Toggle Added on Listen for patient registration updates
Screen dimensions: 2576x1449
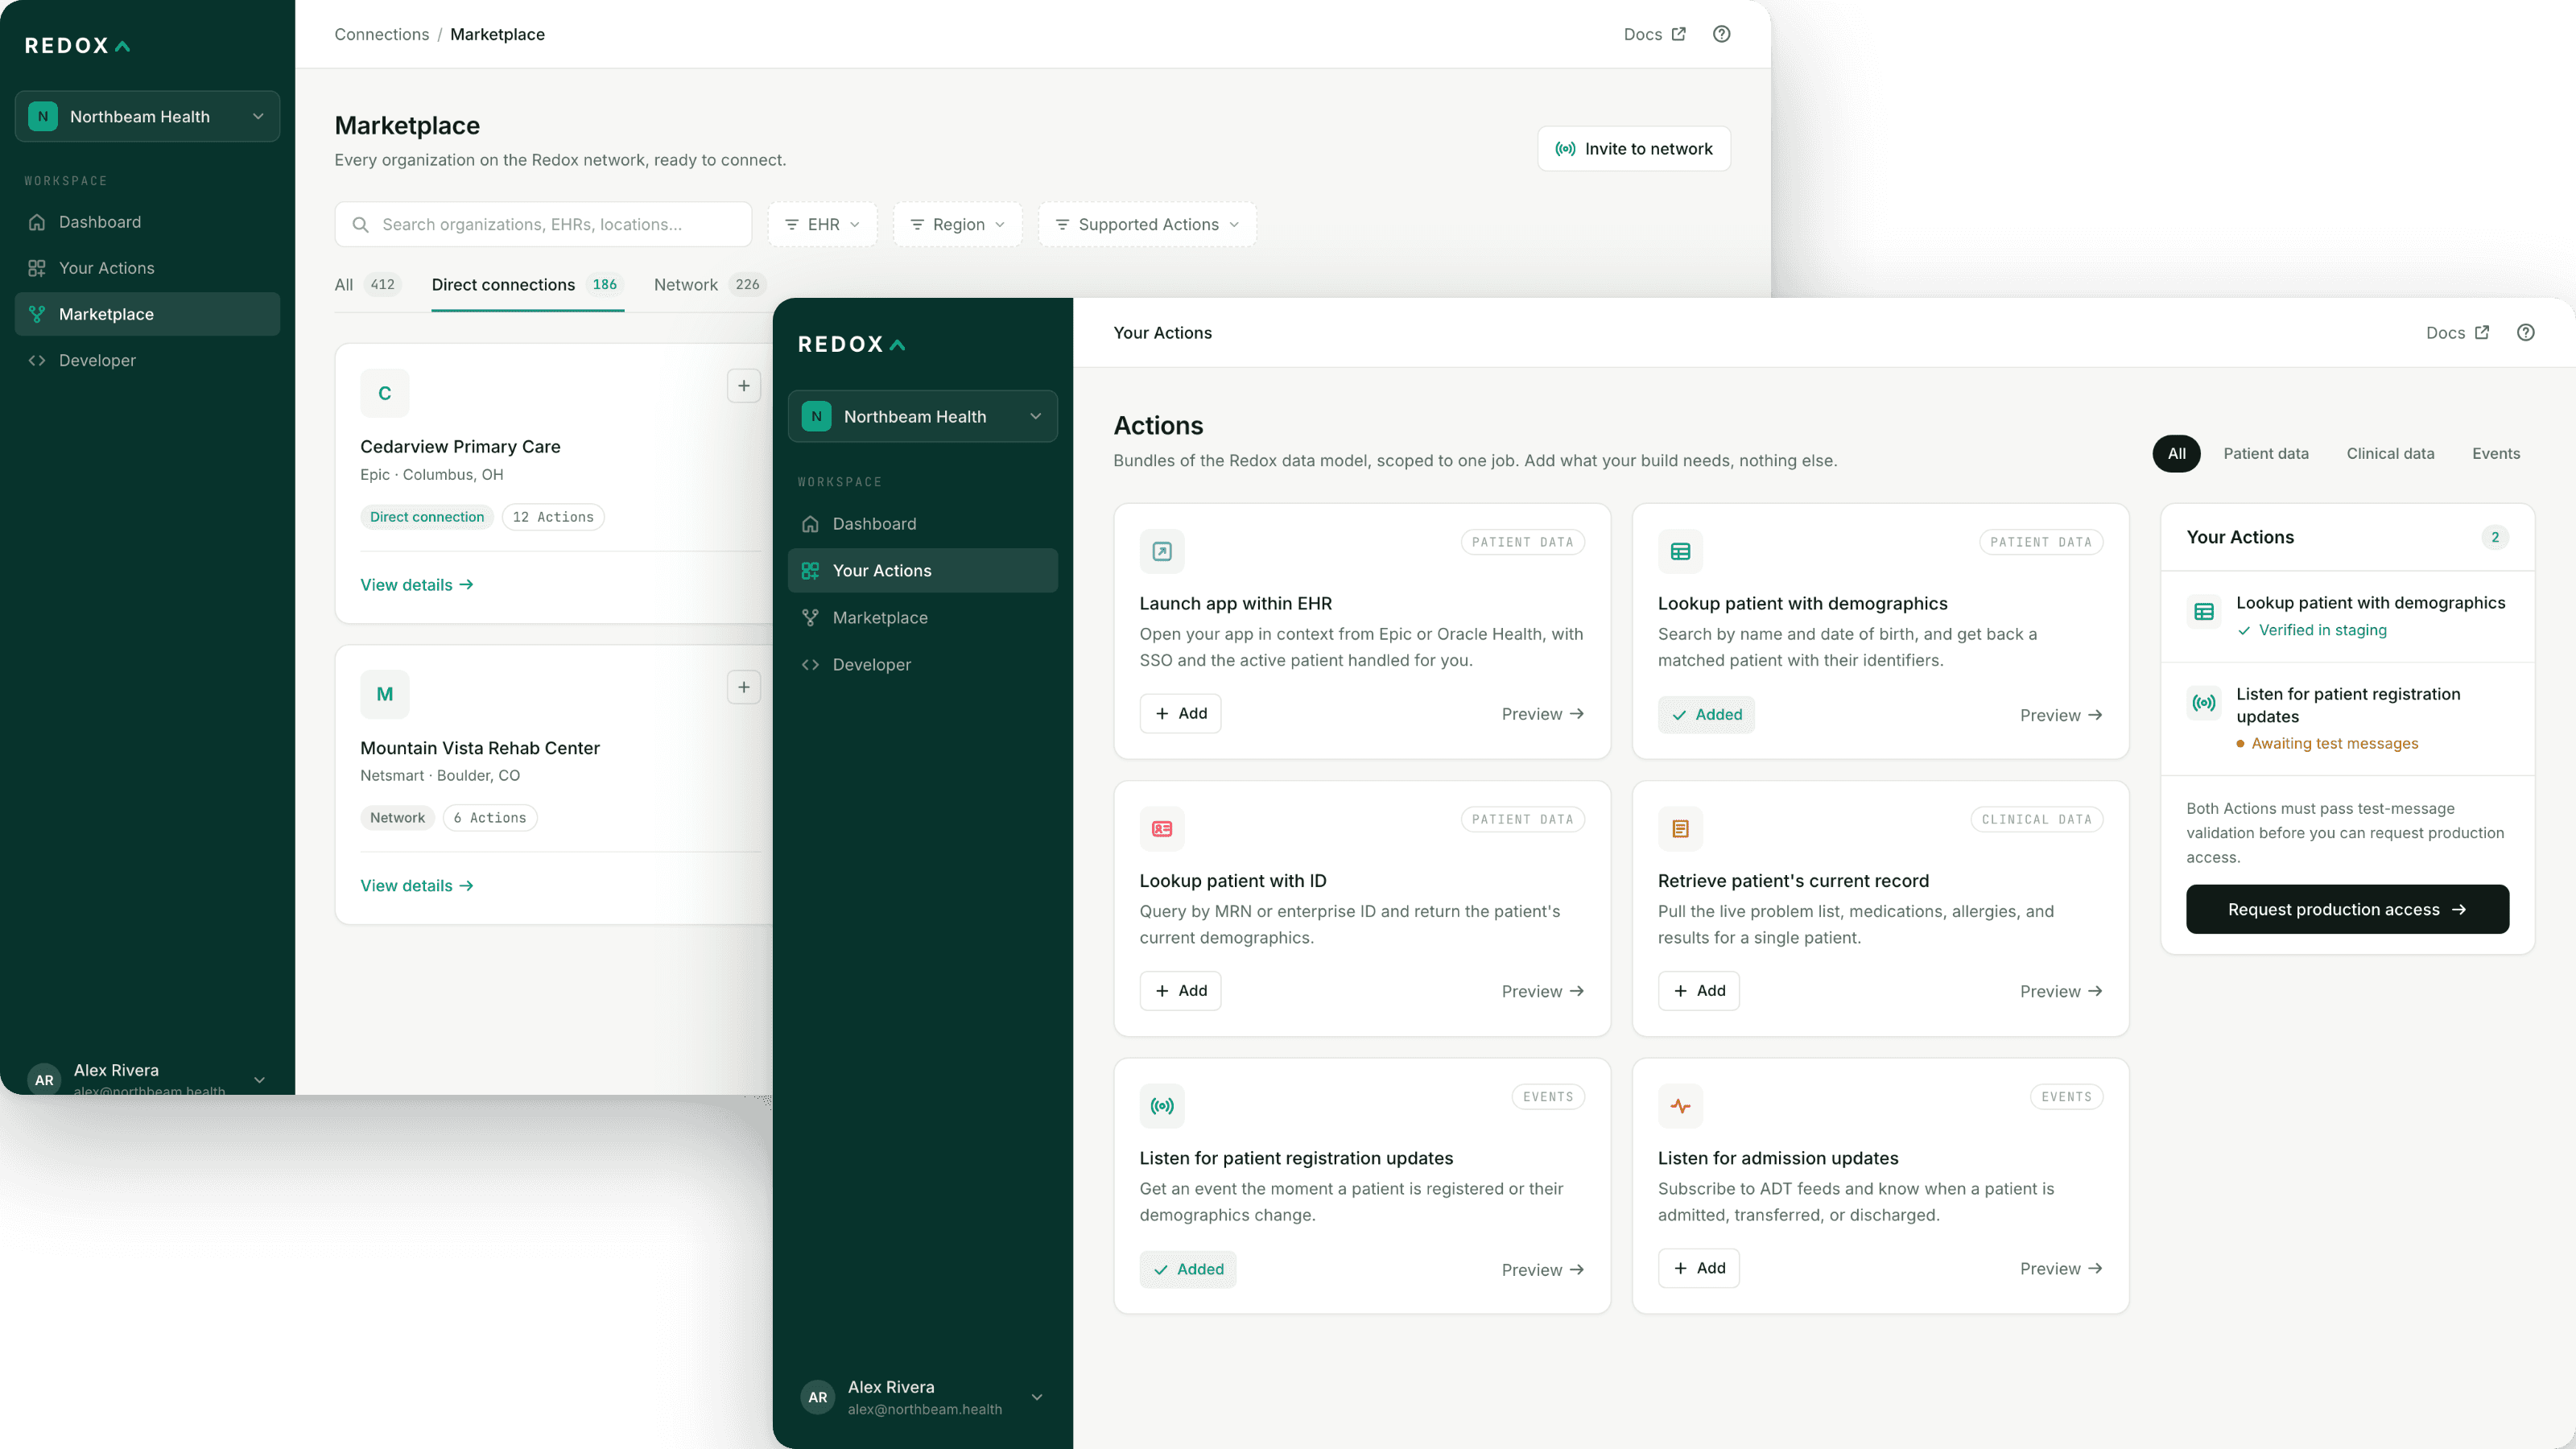pos(1188,1270)
